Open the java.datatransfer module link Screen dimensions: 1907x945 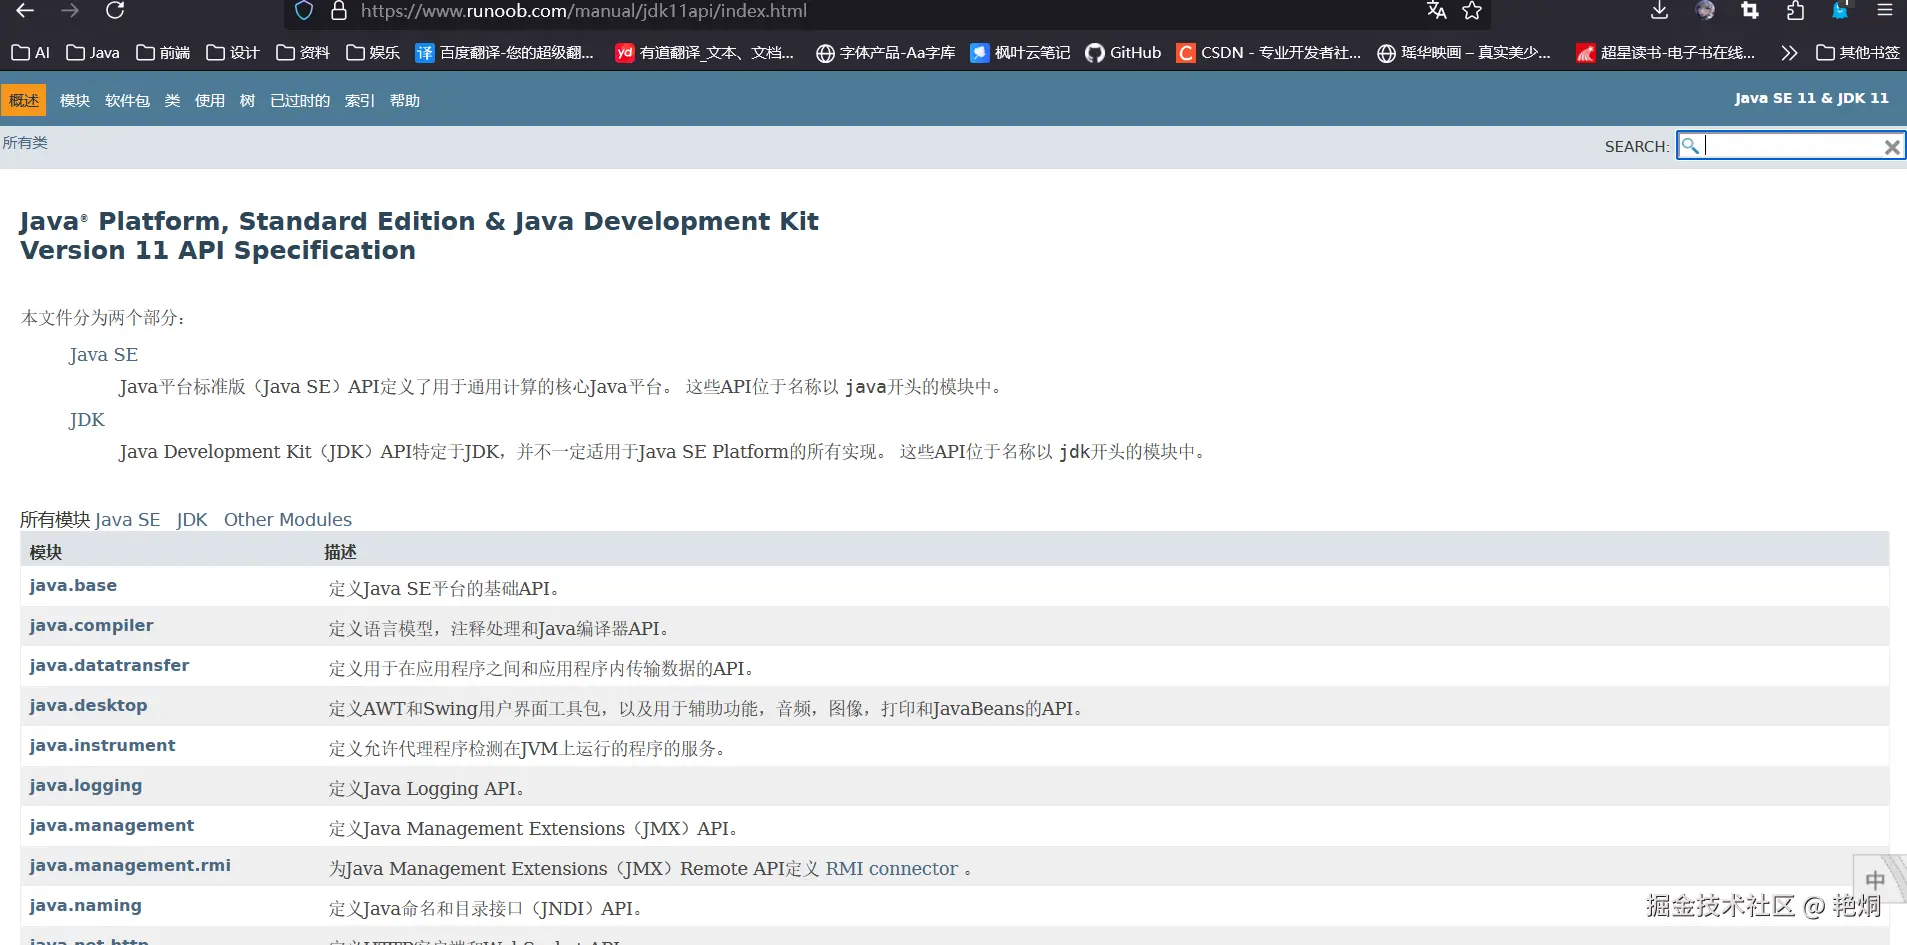click(x=109, y=666)
